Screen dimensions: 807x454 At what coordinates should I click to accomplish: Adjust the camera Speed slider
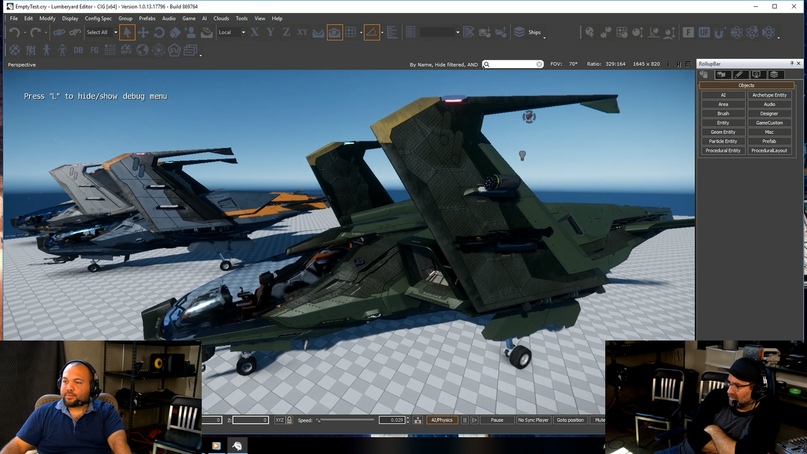point(345,420)
